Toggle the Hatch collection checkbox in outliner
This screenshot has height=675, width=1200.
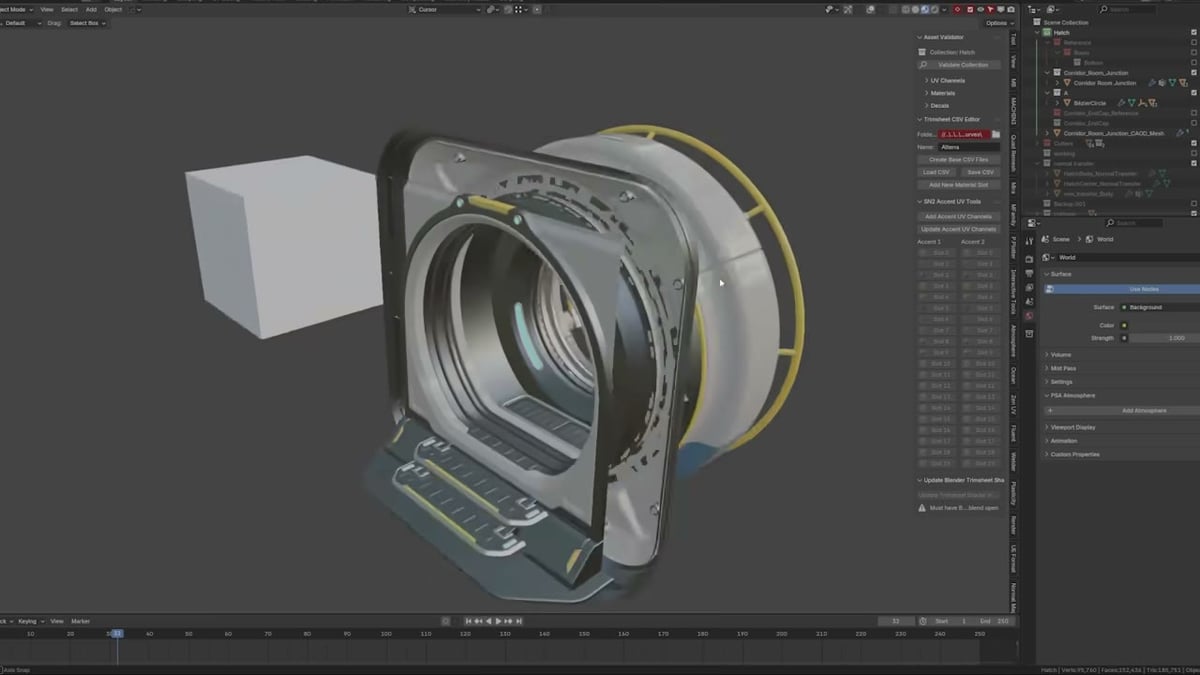[1194, 32]
